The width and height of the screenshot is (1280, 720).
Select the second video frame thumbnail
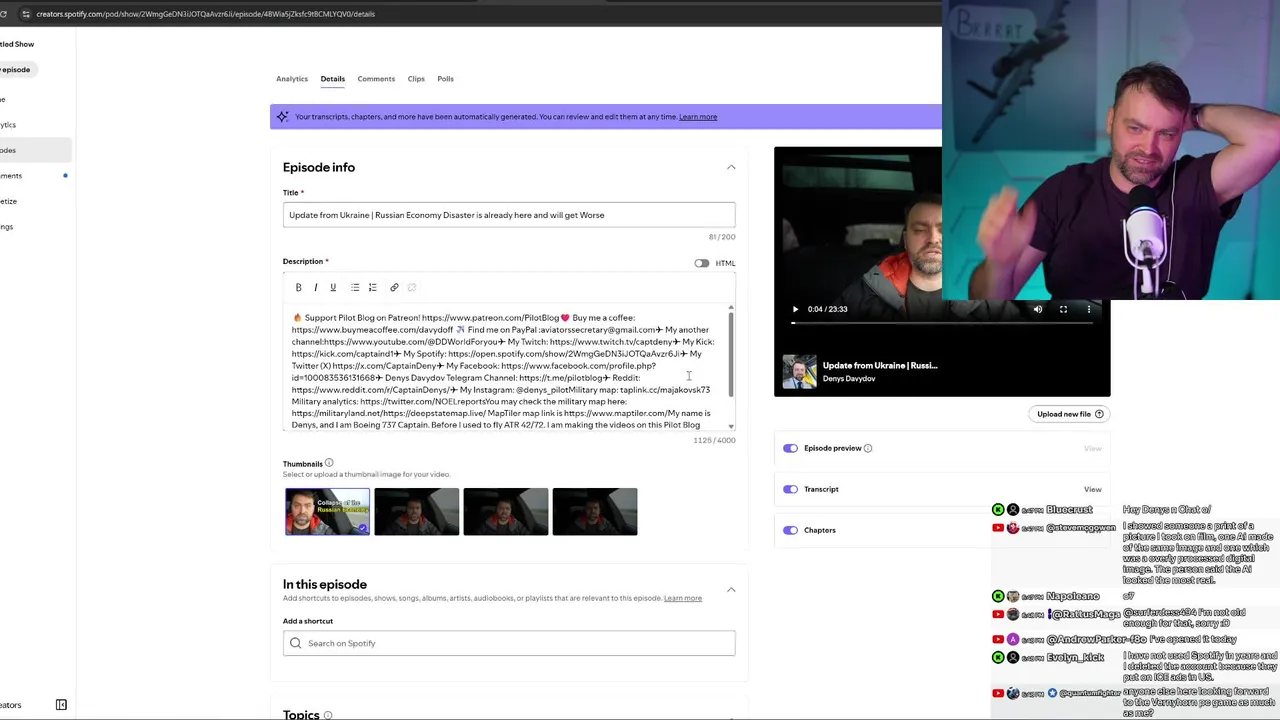(416, 512)
